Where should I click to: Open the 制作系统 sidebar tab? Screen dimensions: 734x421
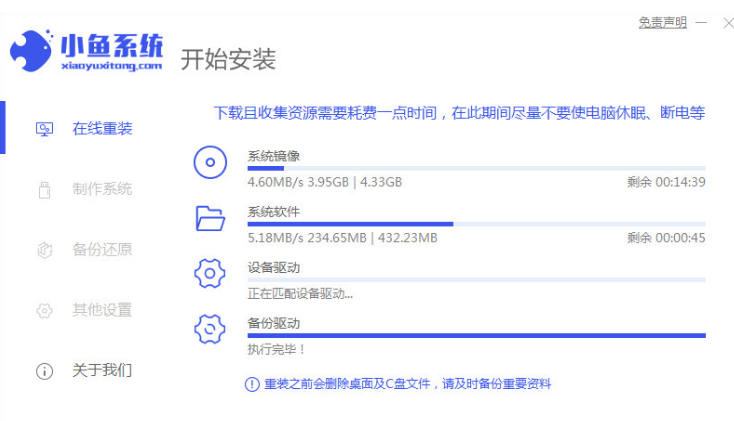click(x=101, y=189)
